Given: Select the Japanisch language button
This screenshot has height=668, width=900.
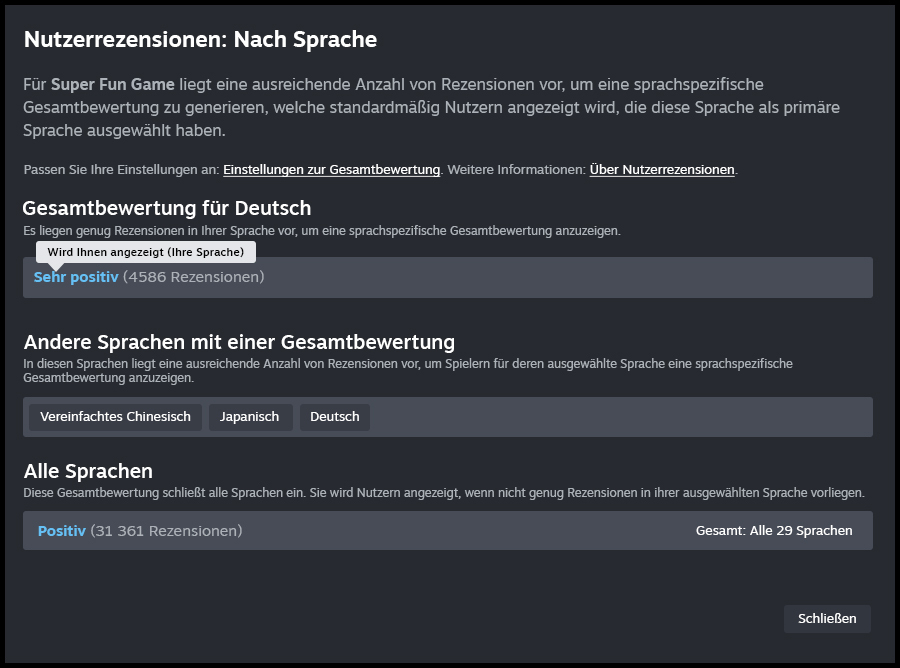Looking at the screenshot, I should tap(250, 417).
